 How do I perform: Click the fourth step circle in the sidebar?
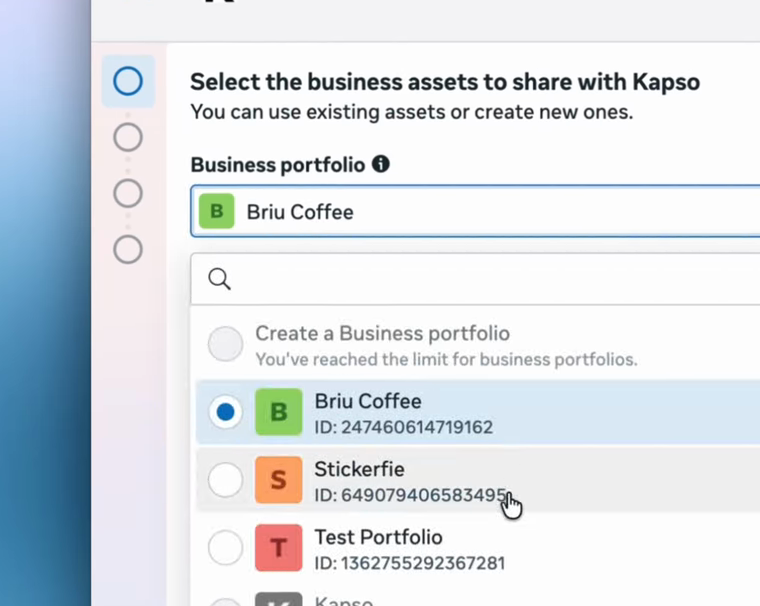coord(128,250)
